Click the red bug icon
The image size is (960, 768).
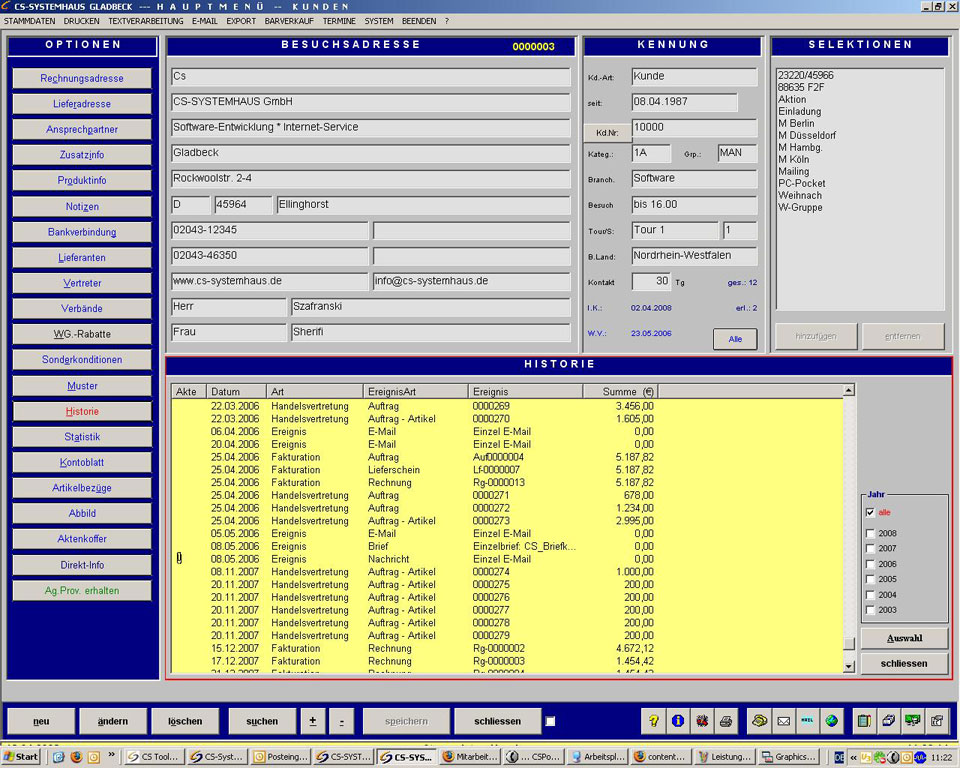tap(703, 721)
